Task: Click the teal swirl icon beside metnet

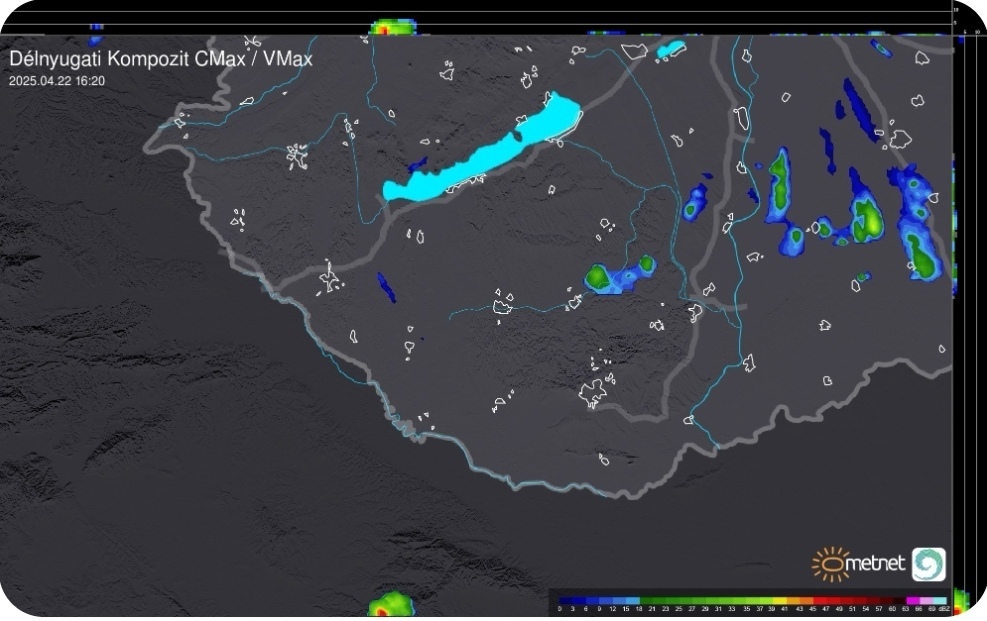Action: (x=928, y=564)
